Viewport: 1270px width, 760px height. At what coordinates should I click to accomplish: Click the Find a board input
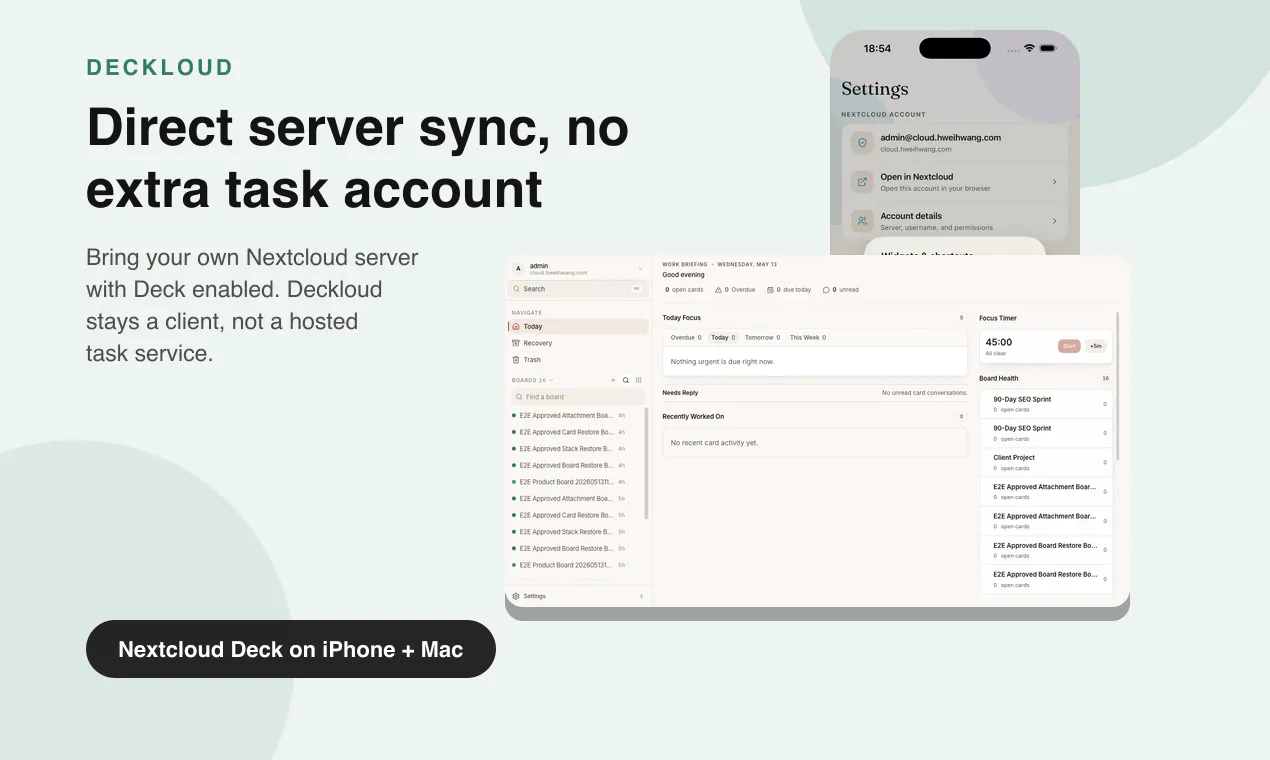click(578, 397)
